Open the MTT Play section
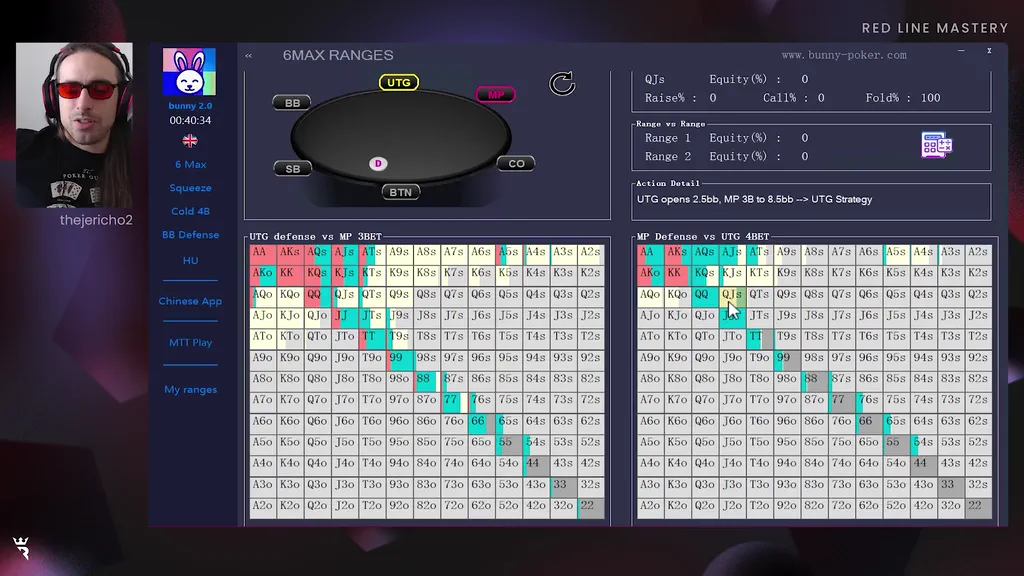The height and width of the screenshot is (576, 1024). pyautogui.click(x=190, y=343)
